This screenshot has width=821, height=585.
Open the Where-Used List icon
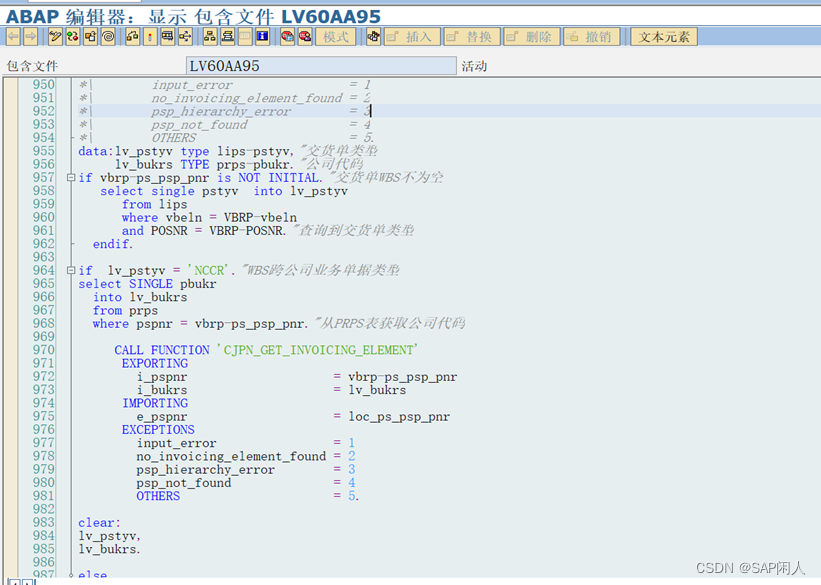pyautogui.click(x=185, y=37)
